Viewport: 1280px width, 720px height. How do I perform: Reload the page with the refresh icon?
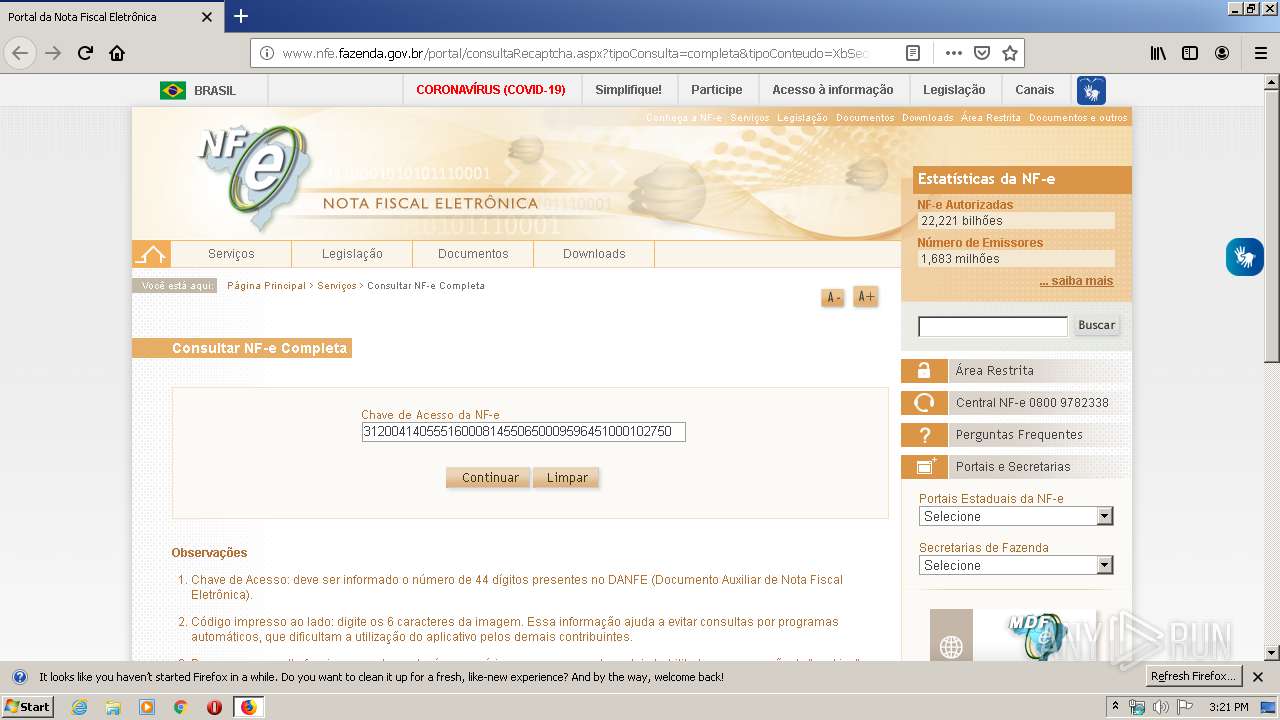(x=85, y=53)
